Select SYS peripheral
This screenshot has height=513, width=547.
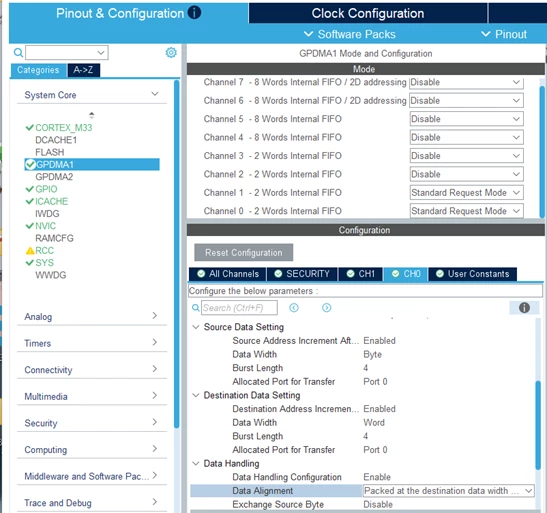(44, 263)
